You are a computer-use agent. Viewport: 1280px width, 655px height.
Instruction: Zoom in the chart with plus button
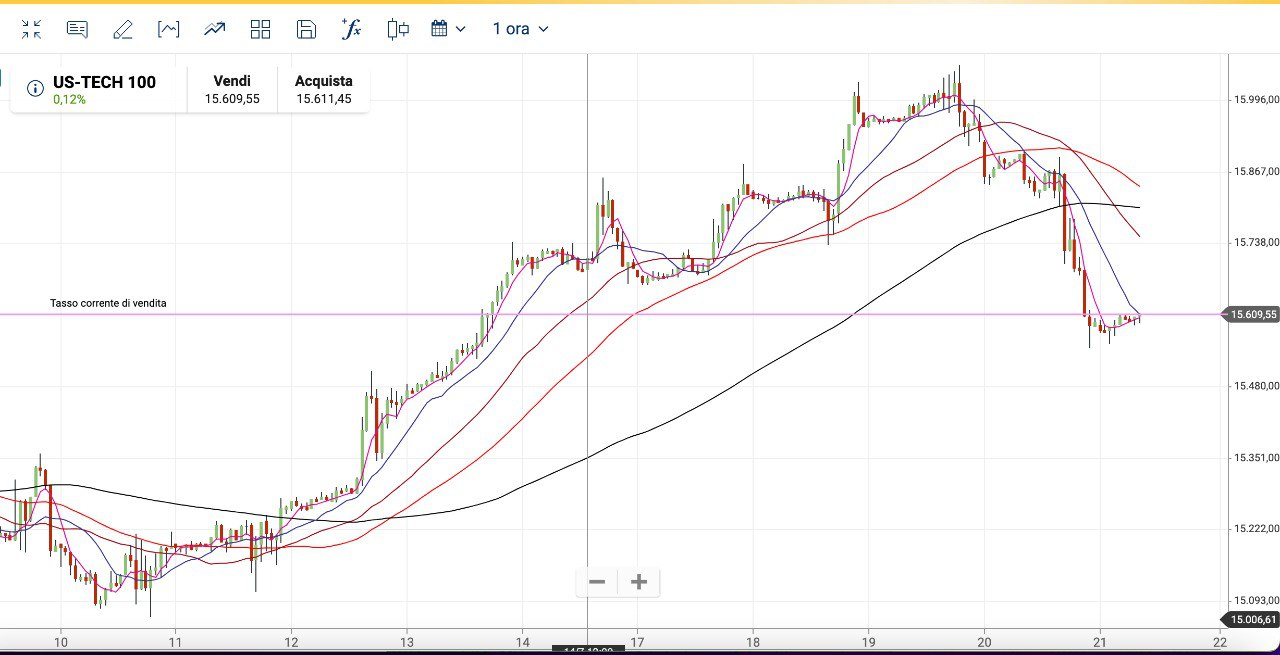(x=639, y=582)
